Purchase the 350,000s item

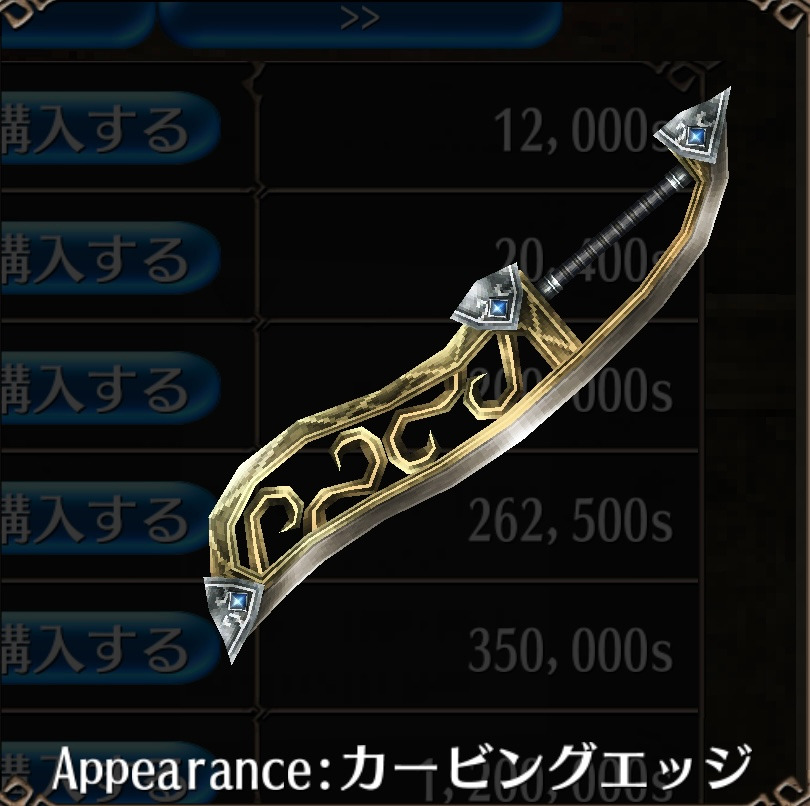point(110,648)
